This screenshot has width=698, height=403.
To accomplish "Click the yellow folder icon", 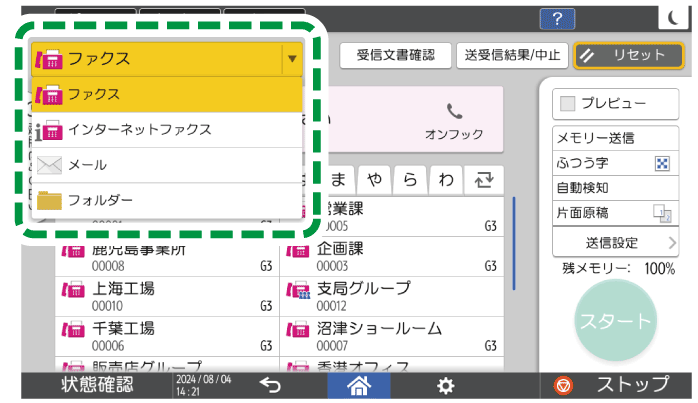I will click(x=49, y=200).
